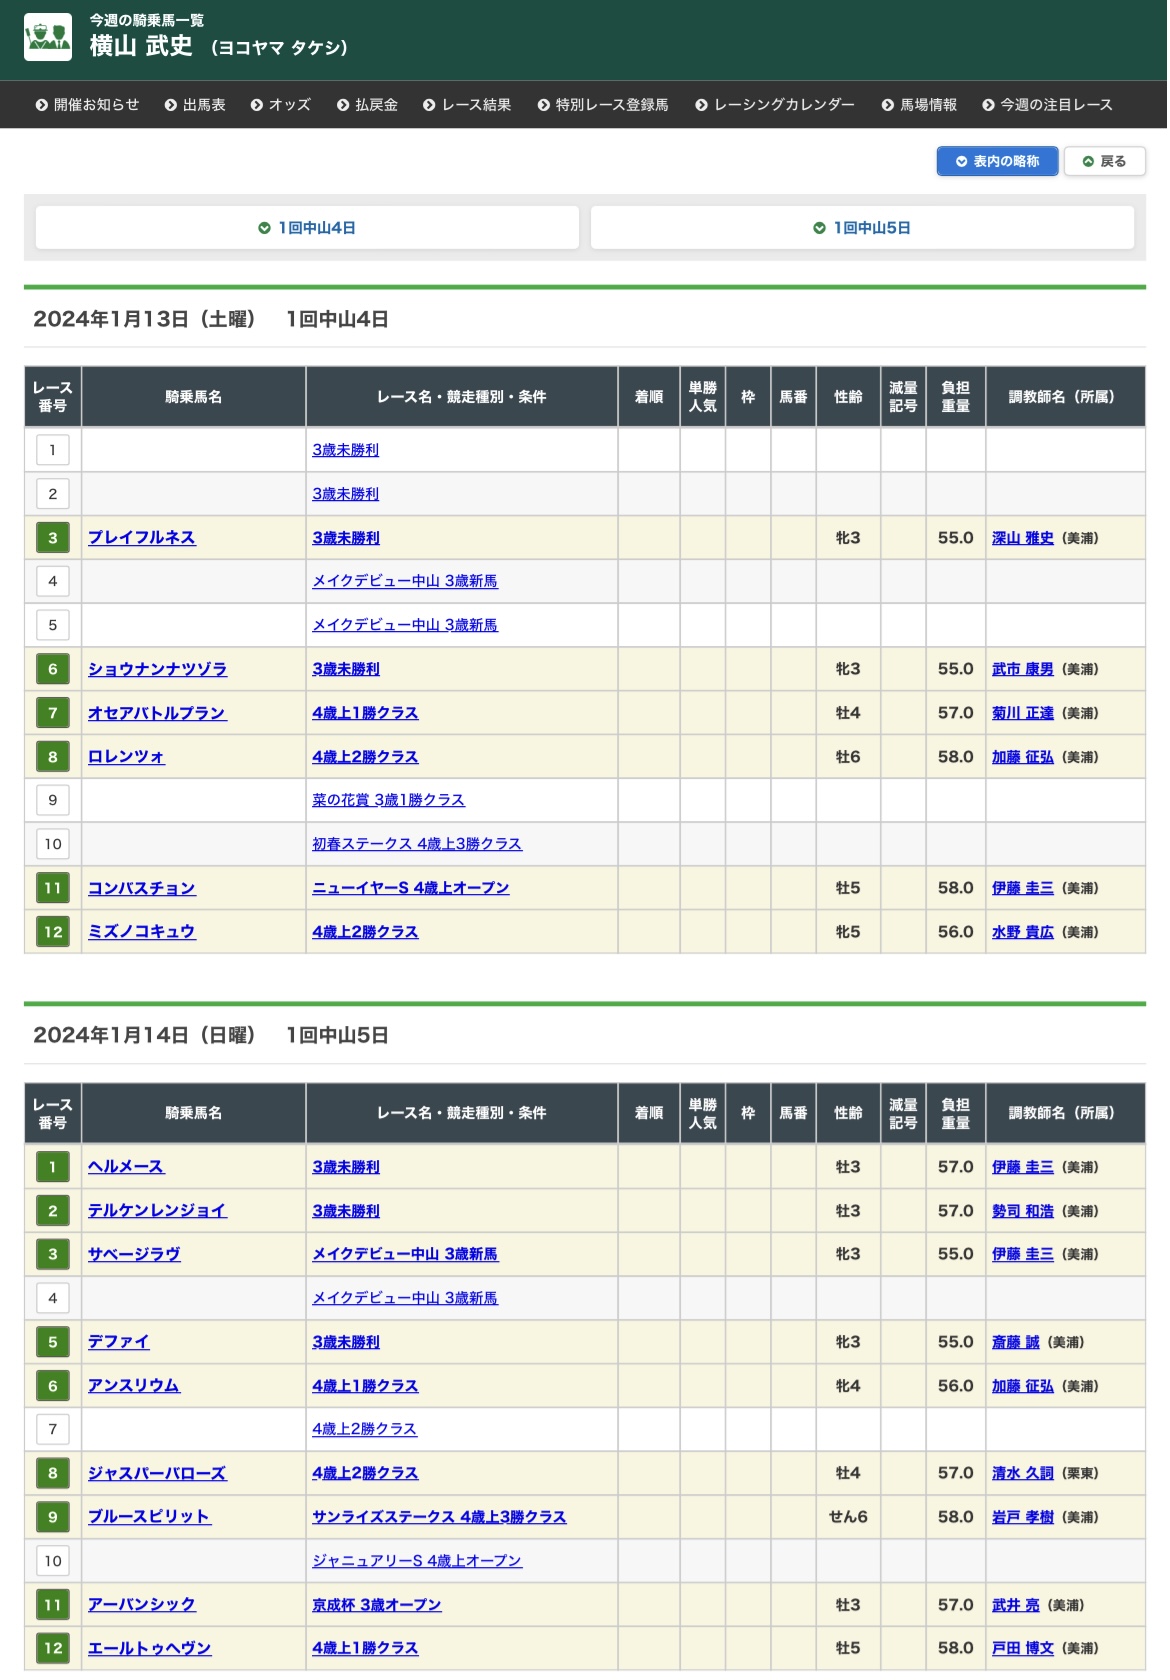Open trainer 斎藤 誠 link
The height and width of the screenshot is (1680, 1170).
(1016, 1342)
